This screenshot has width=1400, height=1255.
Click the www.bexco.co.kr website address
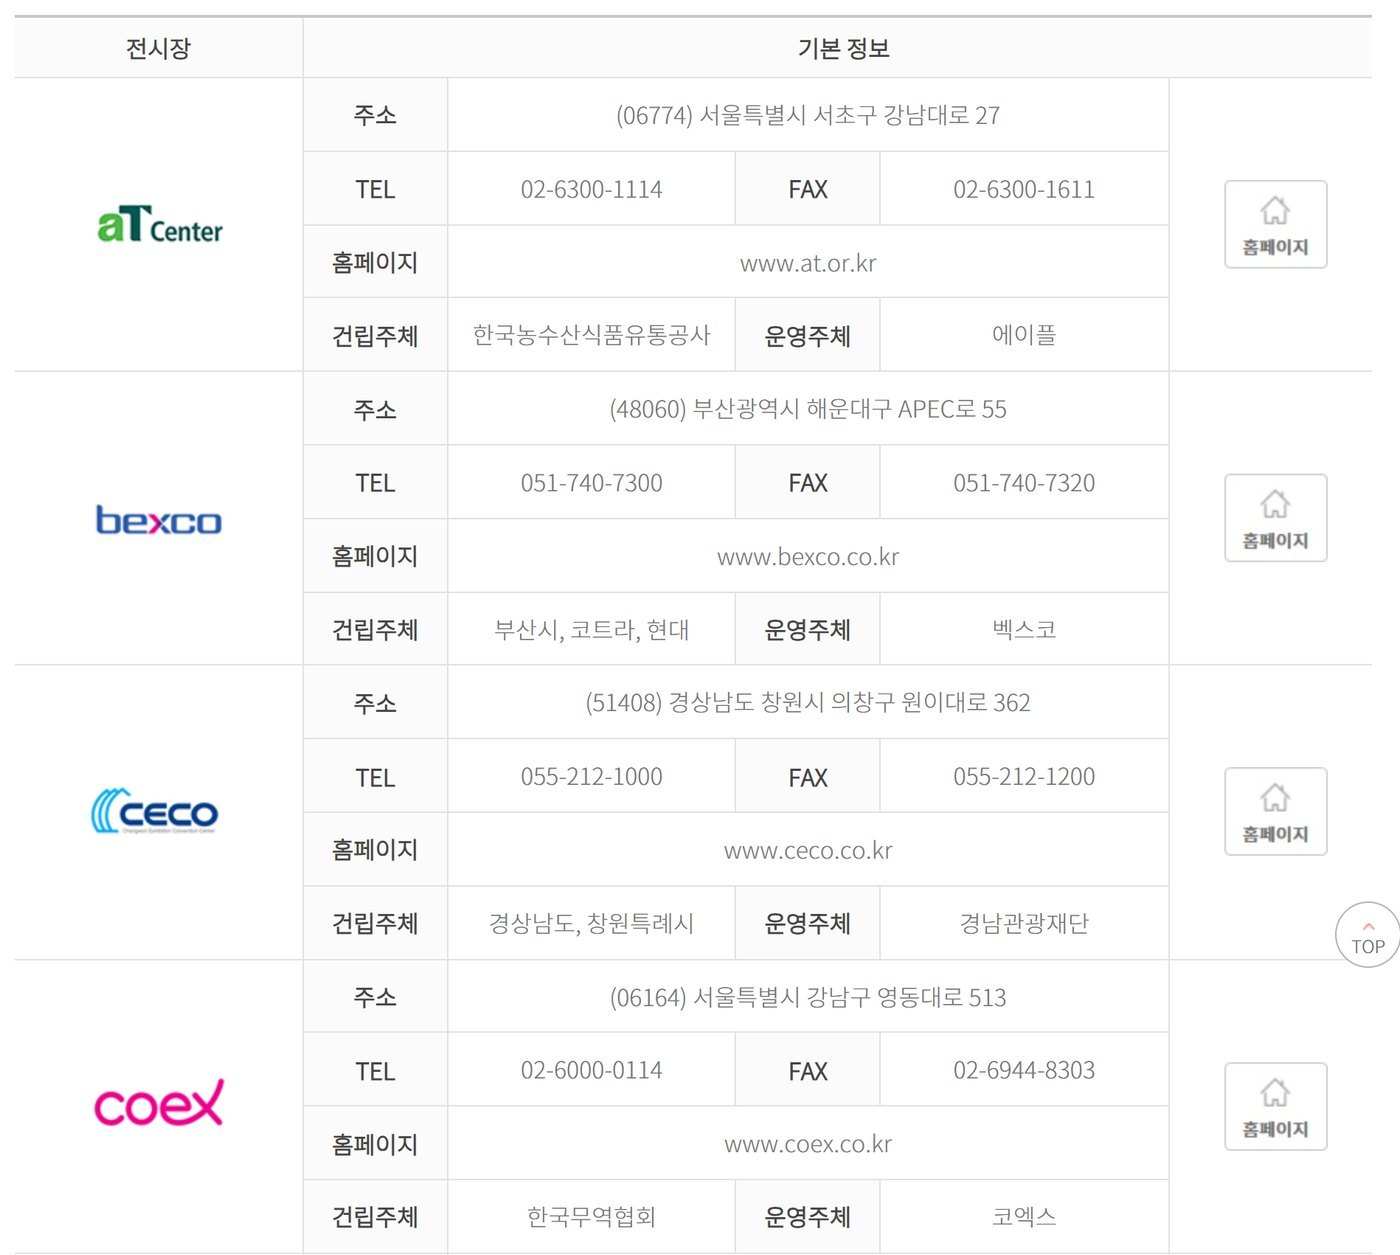[808, 557]
